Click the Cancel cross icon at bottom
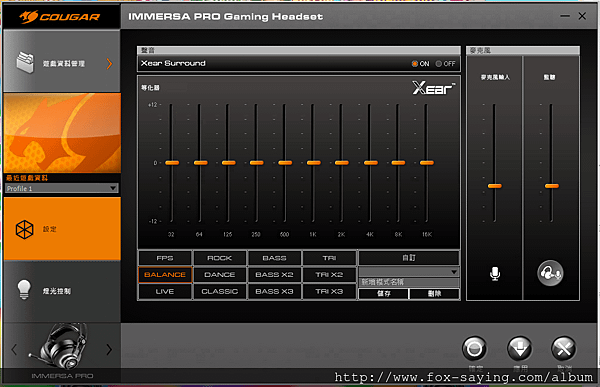The width and height of the screenshot is (600, 387). (x=564, y=349)
